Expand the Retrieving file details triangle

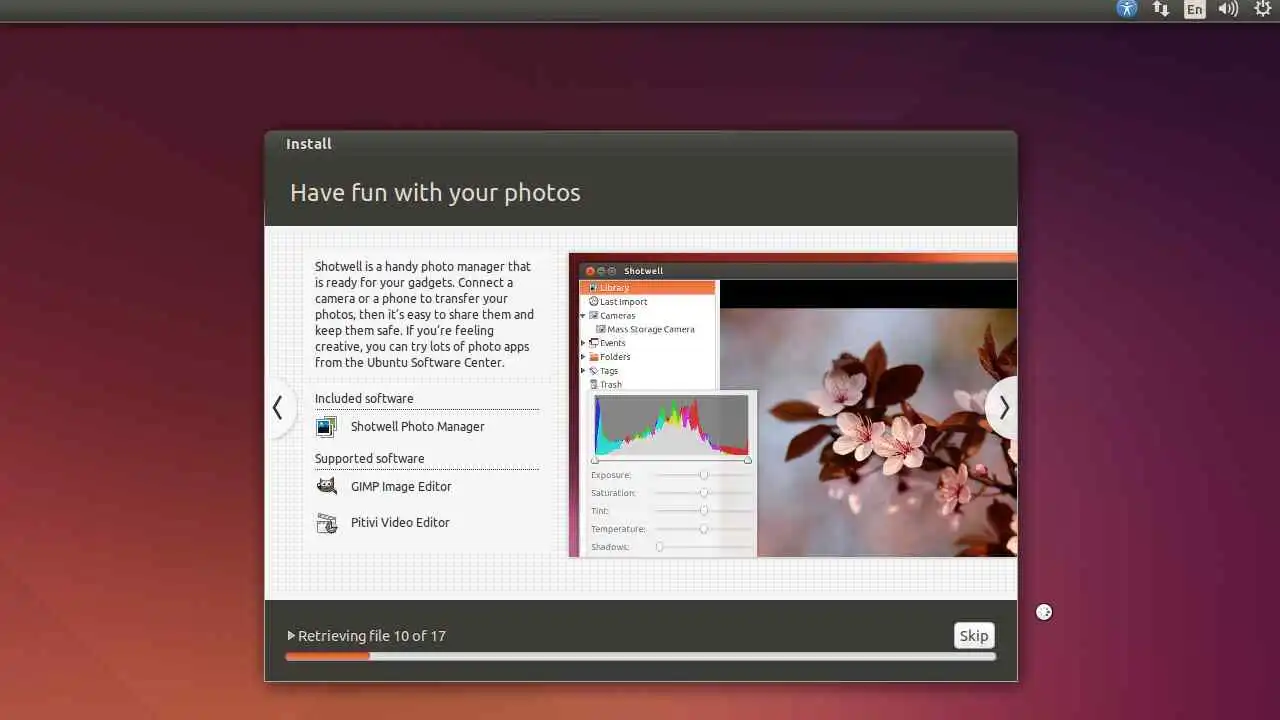[291, 636]
